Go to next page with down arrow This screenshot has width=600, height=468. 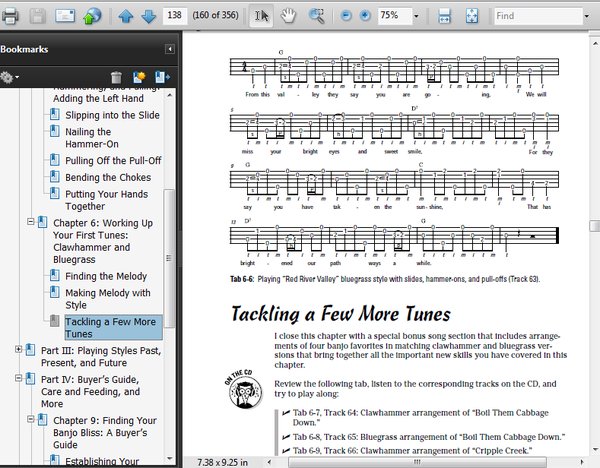148,16
